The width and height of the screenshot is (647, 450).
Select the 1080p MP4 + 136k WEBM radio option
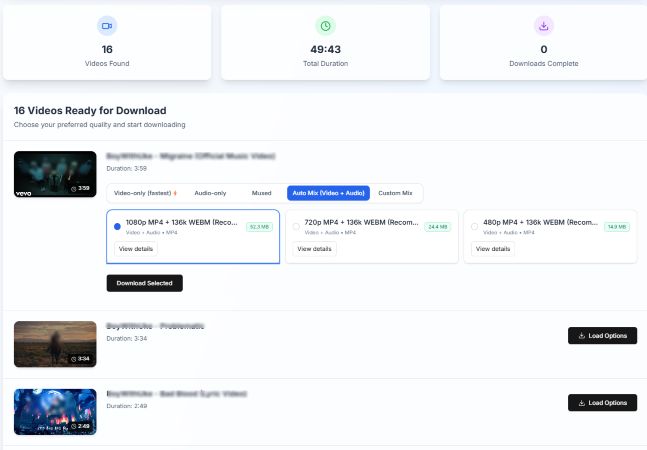click(x=118, y=226)
